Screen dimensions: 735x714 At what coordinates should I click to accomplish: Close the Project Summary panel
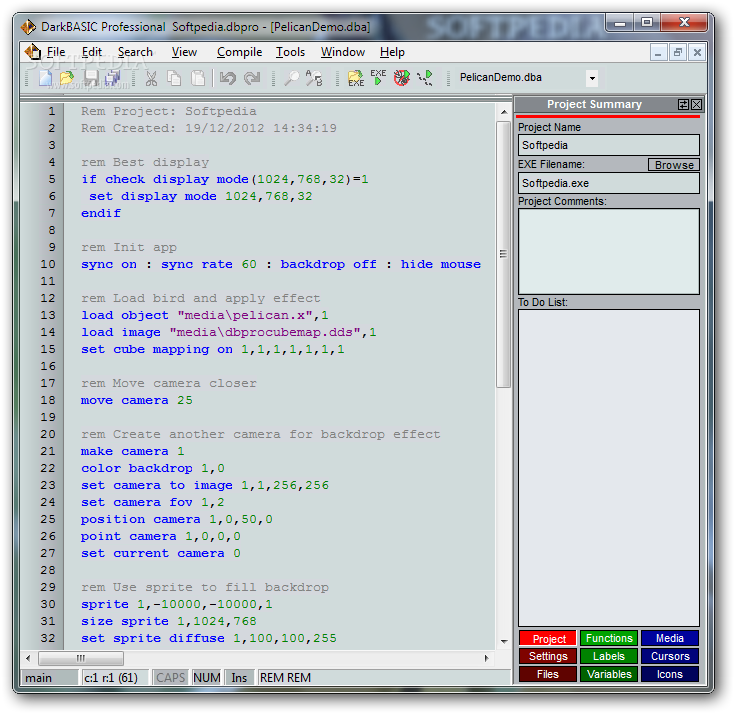[697, 105]
